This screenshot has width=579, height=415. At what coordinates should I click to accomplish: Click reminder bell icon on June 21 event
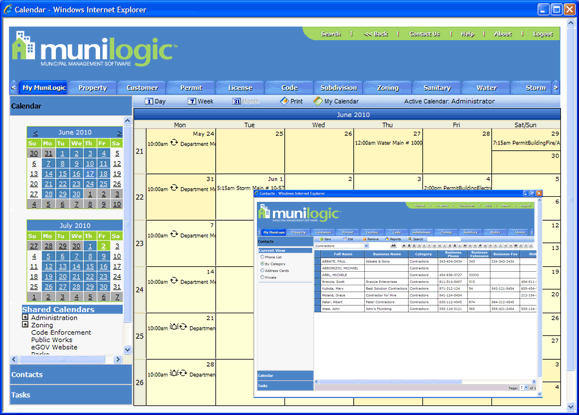tap(174, 327)
